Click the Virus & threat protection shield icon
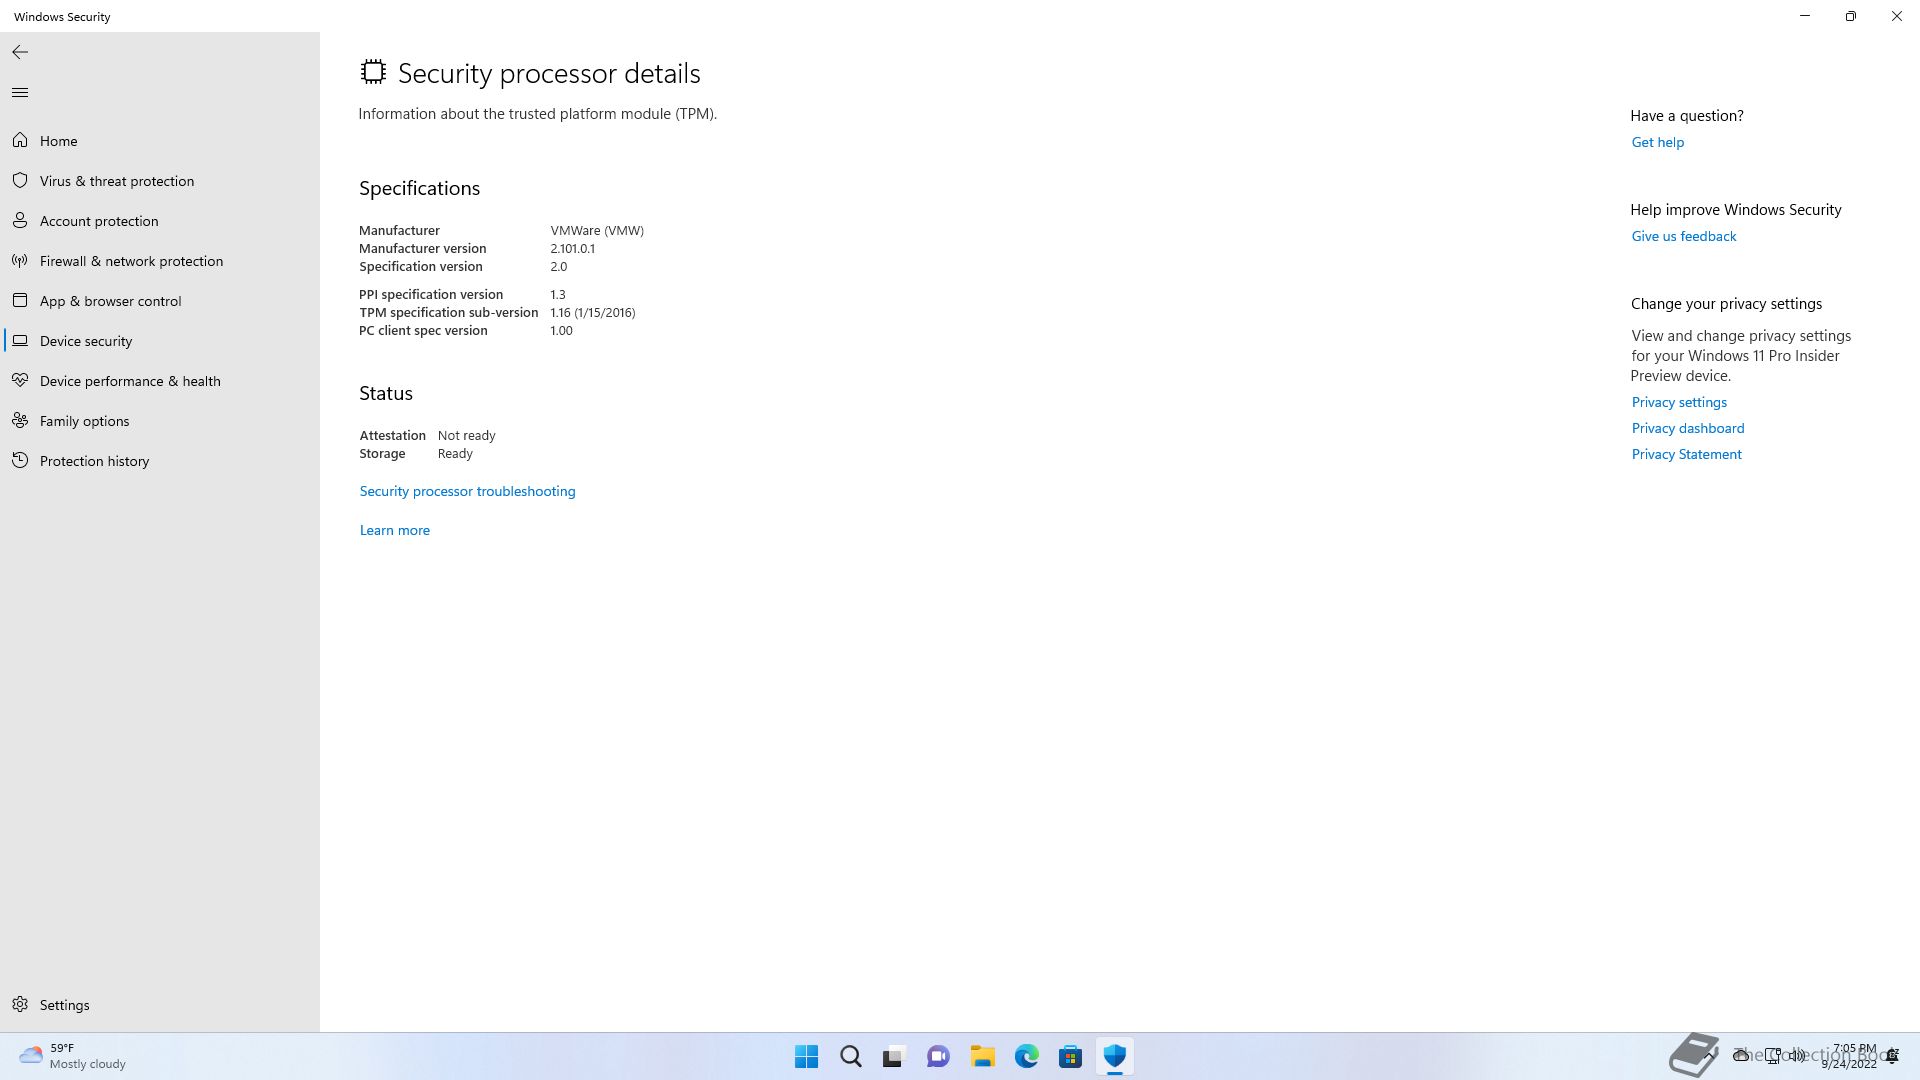 (x=20, y=181)
